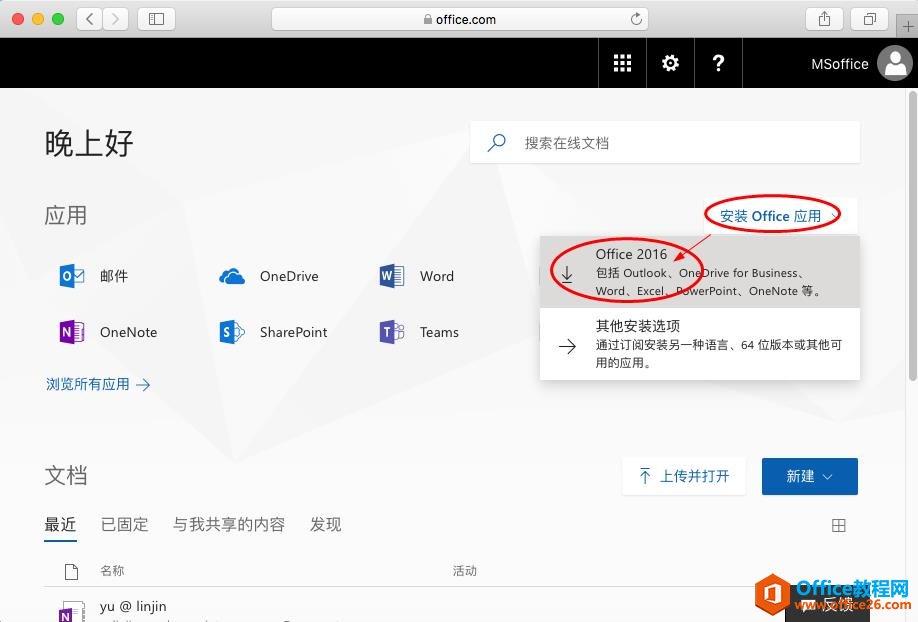Select Office 2016 install option

click(x=699, y=272)
